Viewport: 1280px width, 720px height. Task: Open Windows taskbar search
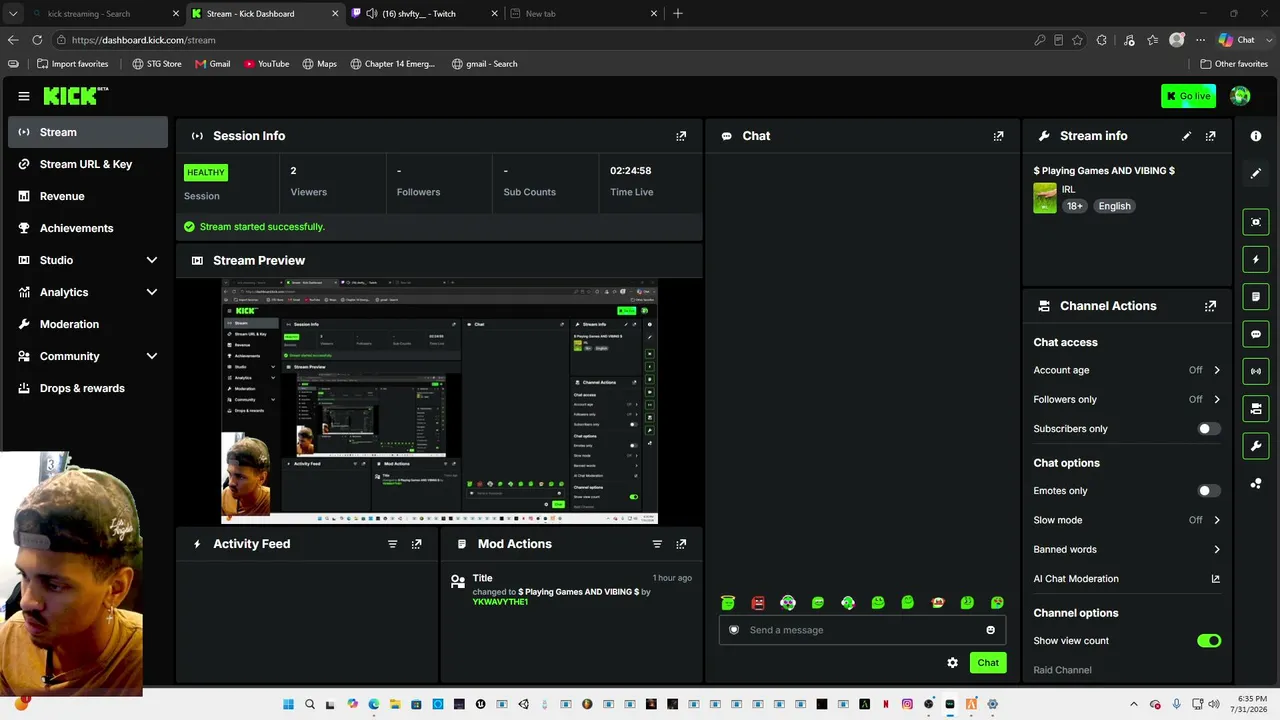click(310, 704)
